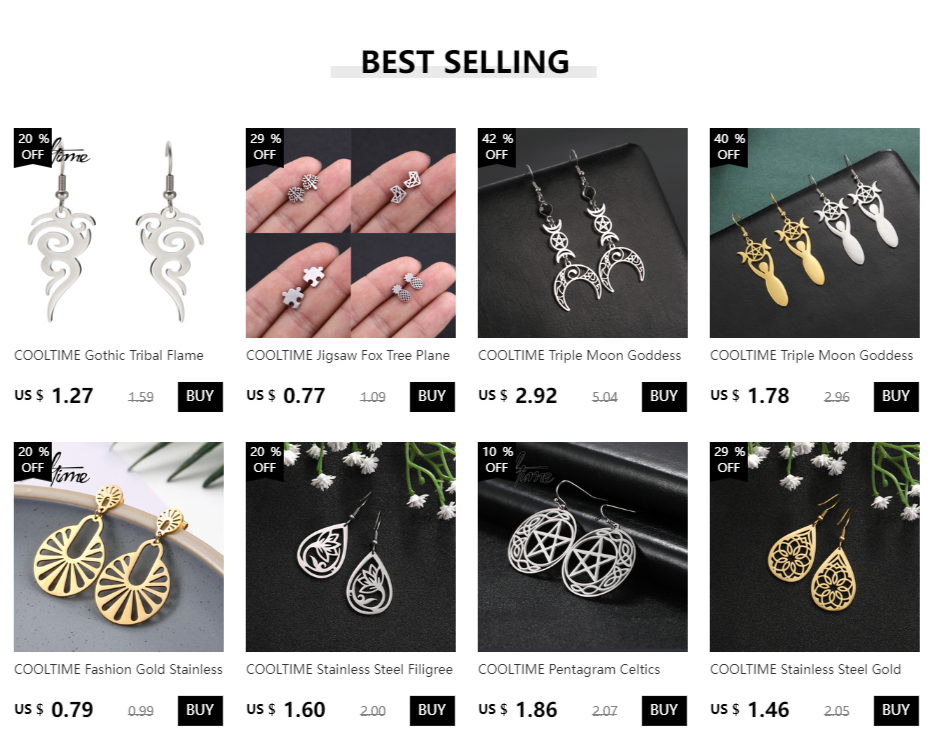Open the gold and silver goddess earrings image
932x749 pixels.
[x=814, y=233]
